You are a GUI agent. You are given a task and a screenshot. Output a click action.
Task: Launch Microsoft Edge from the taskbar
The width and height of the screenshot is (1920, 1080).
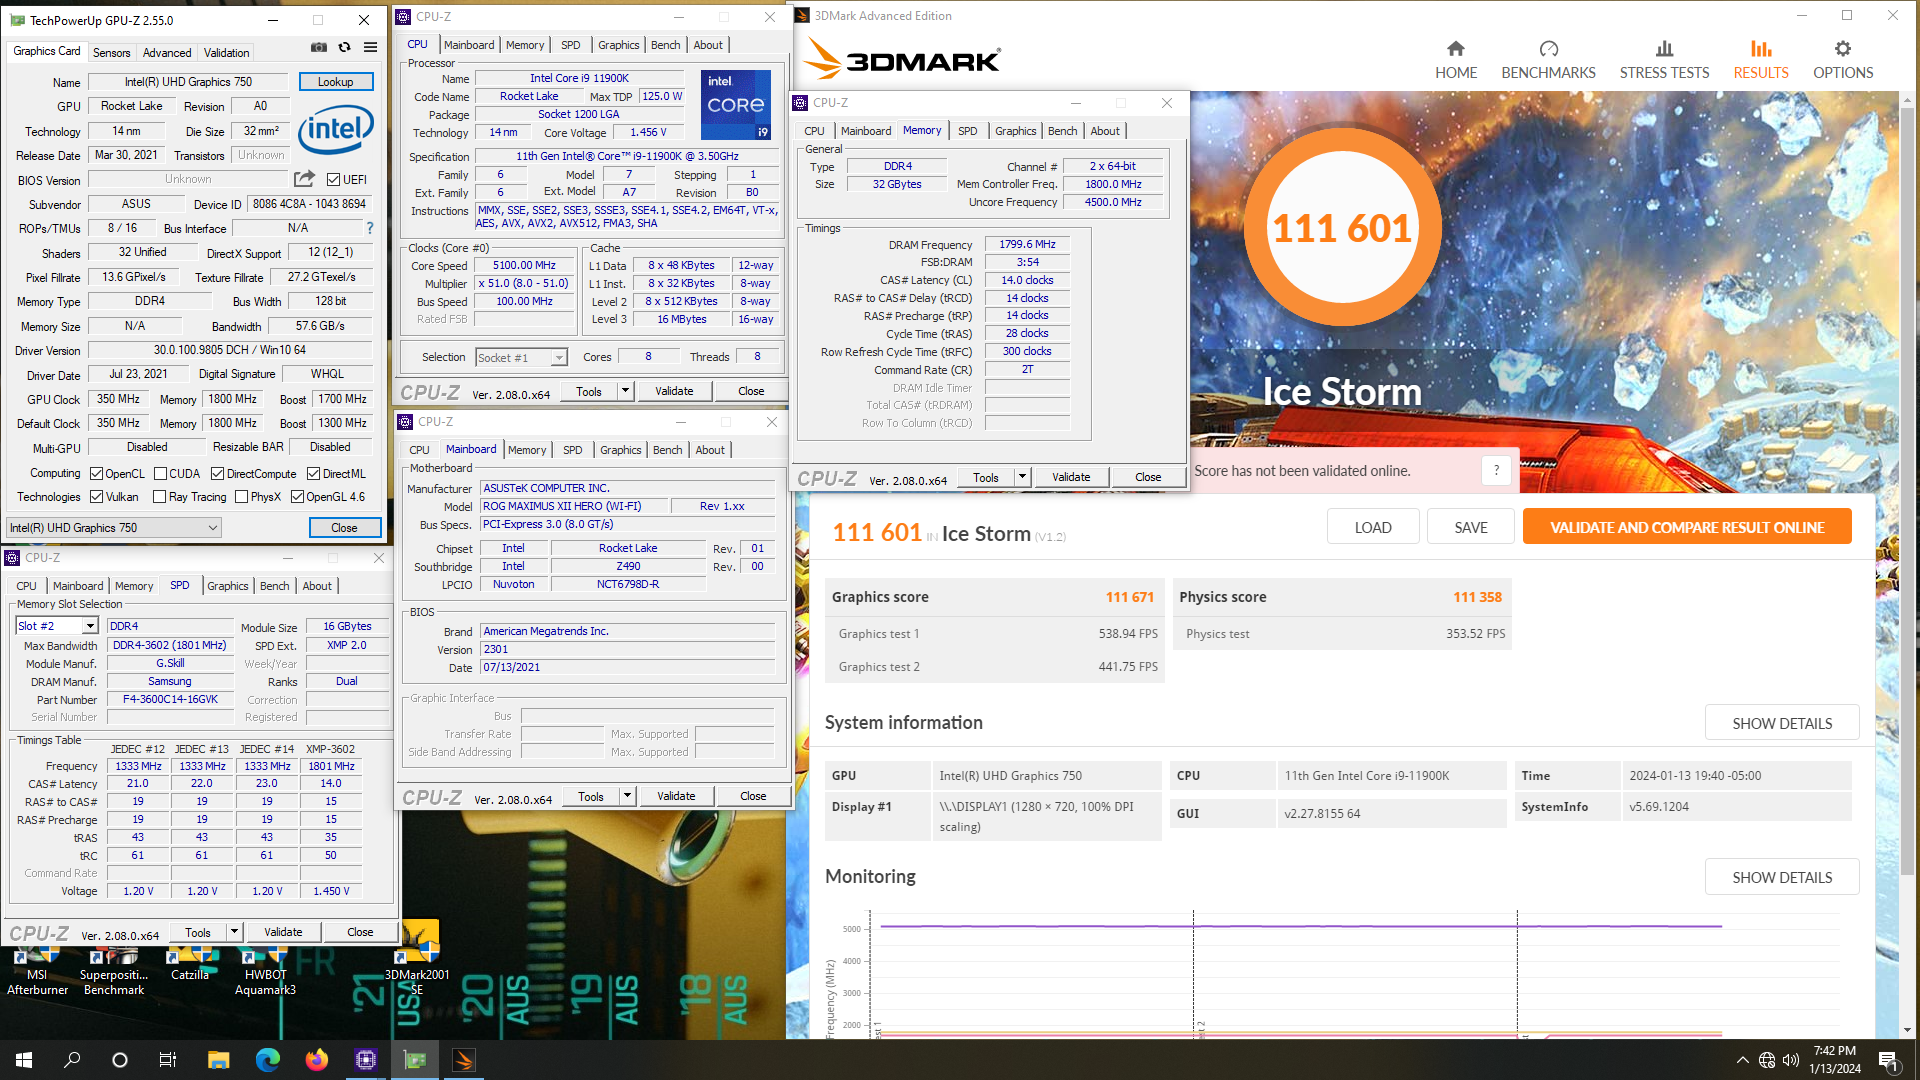(267, 1060)
